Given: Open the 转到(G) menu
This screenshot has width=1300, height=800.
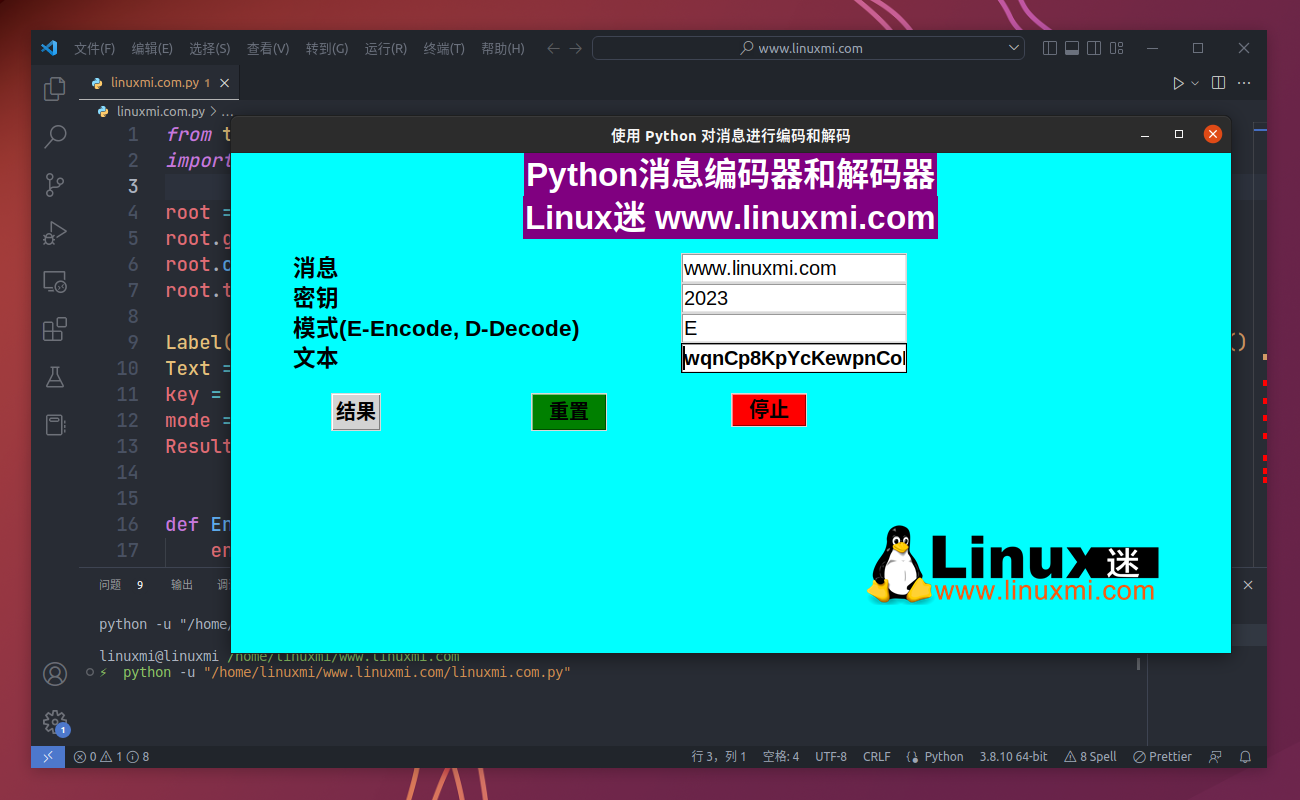Looking at the screenshot, I should tap(327, 48).
